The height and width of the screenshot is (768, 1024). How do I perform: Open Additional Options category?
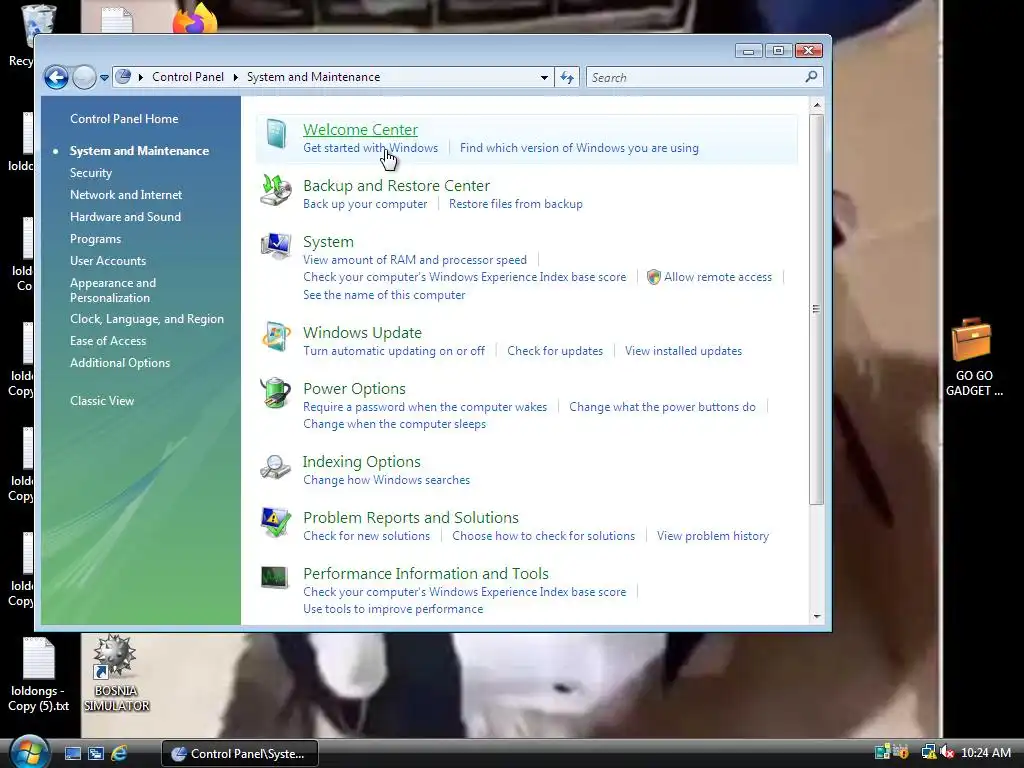coord(120,363)
